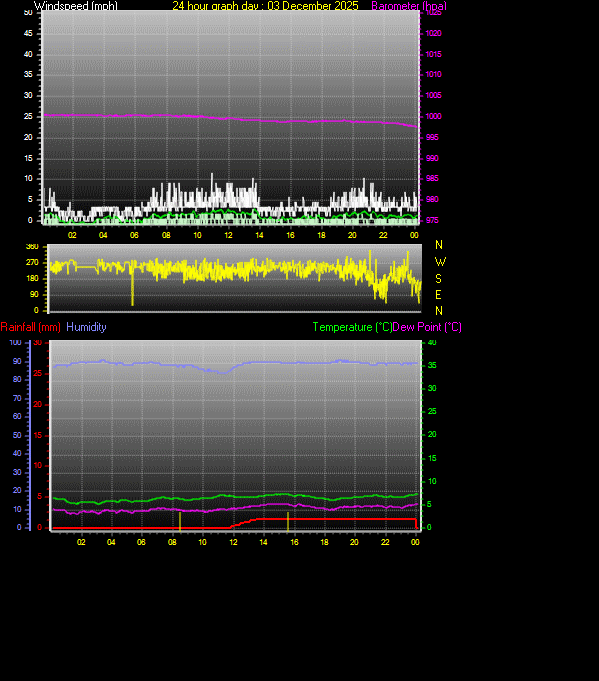The width and height of the screenshot is (599, 681).
Task: Select the 25 value on the red rainfall axis
Action: pos(38,374)
